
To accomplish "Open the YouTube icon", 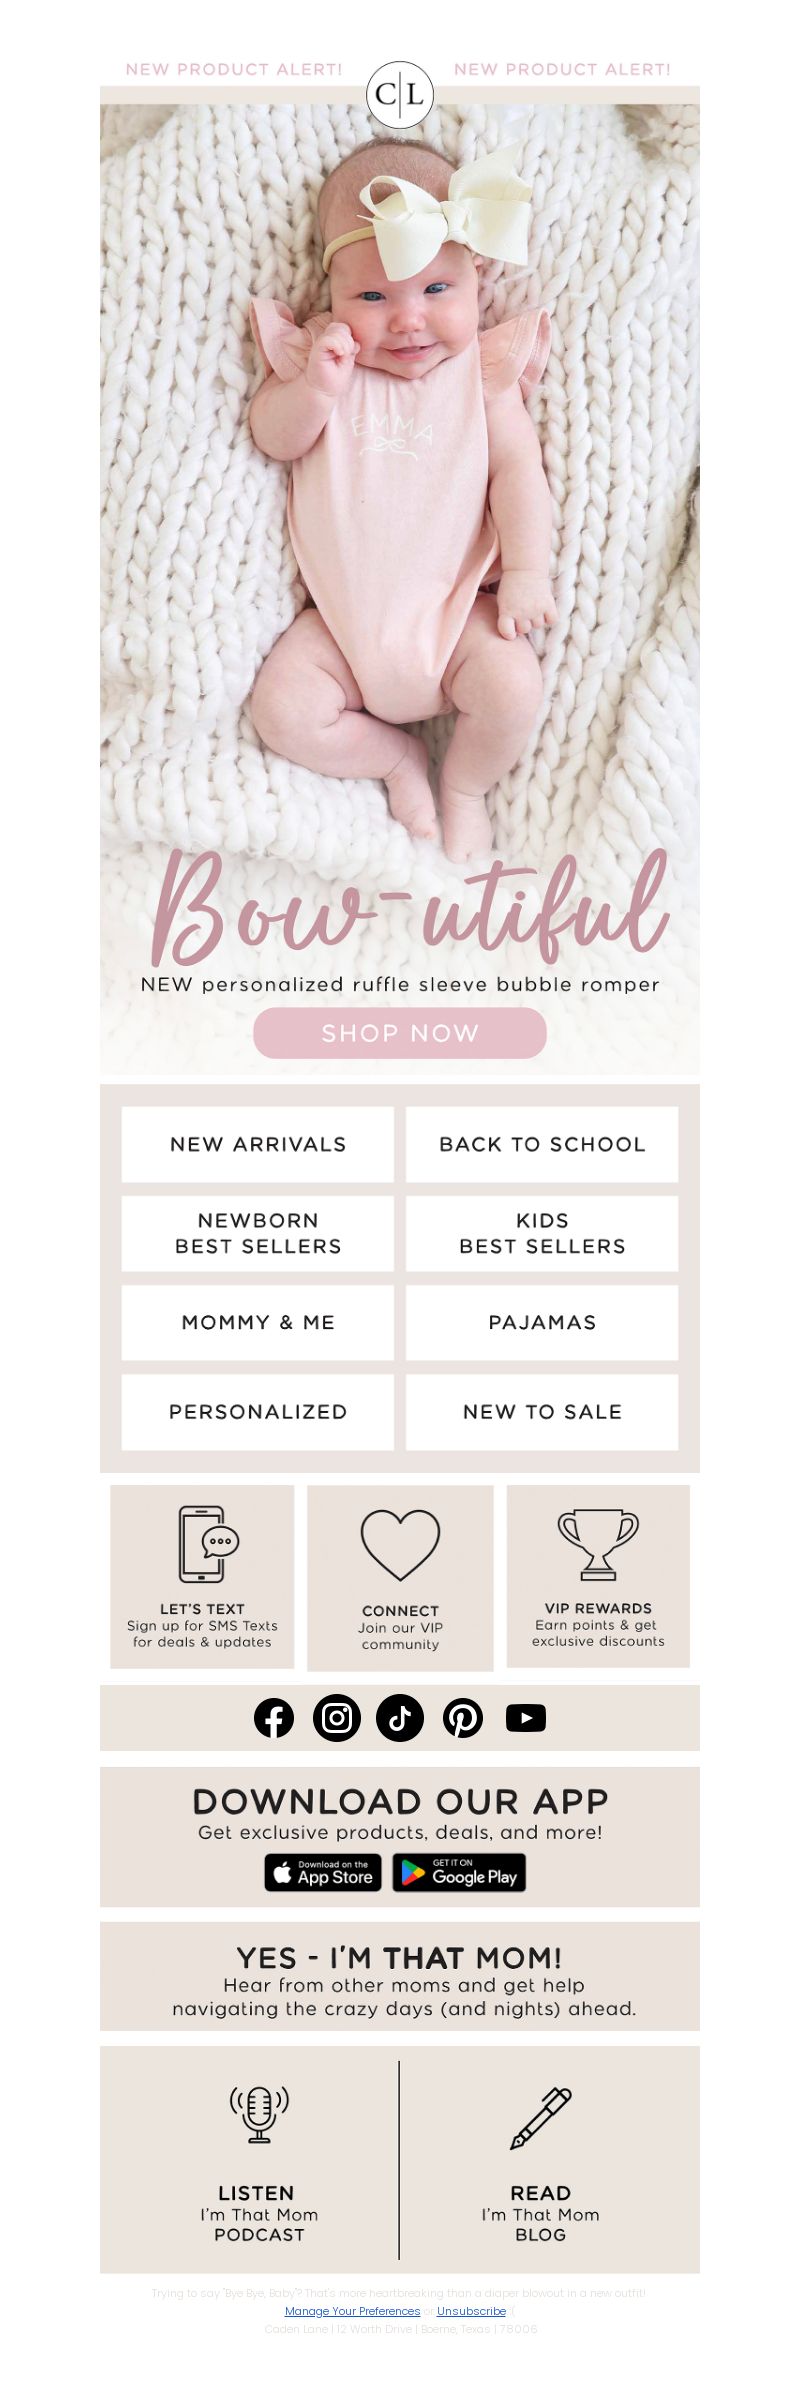I will (526, 1717).
